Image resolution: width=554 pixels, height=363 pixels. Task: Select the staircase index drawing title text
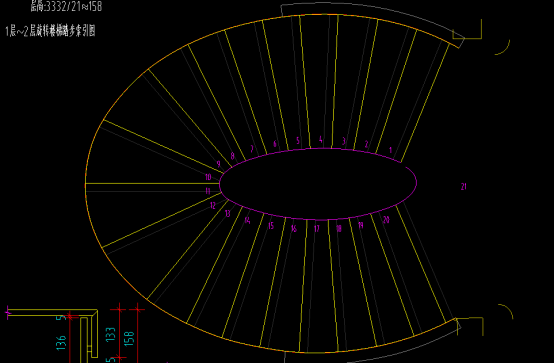point(51,31)
